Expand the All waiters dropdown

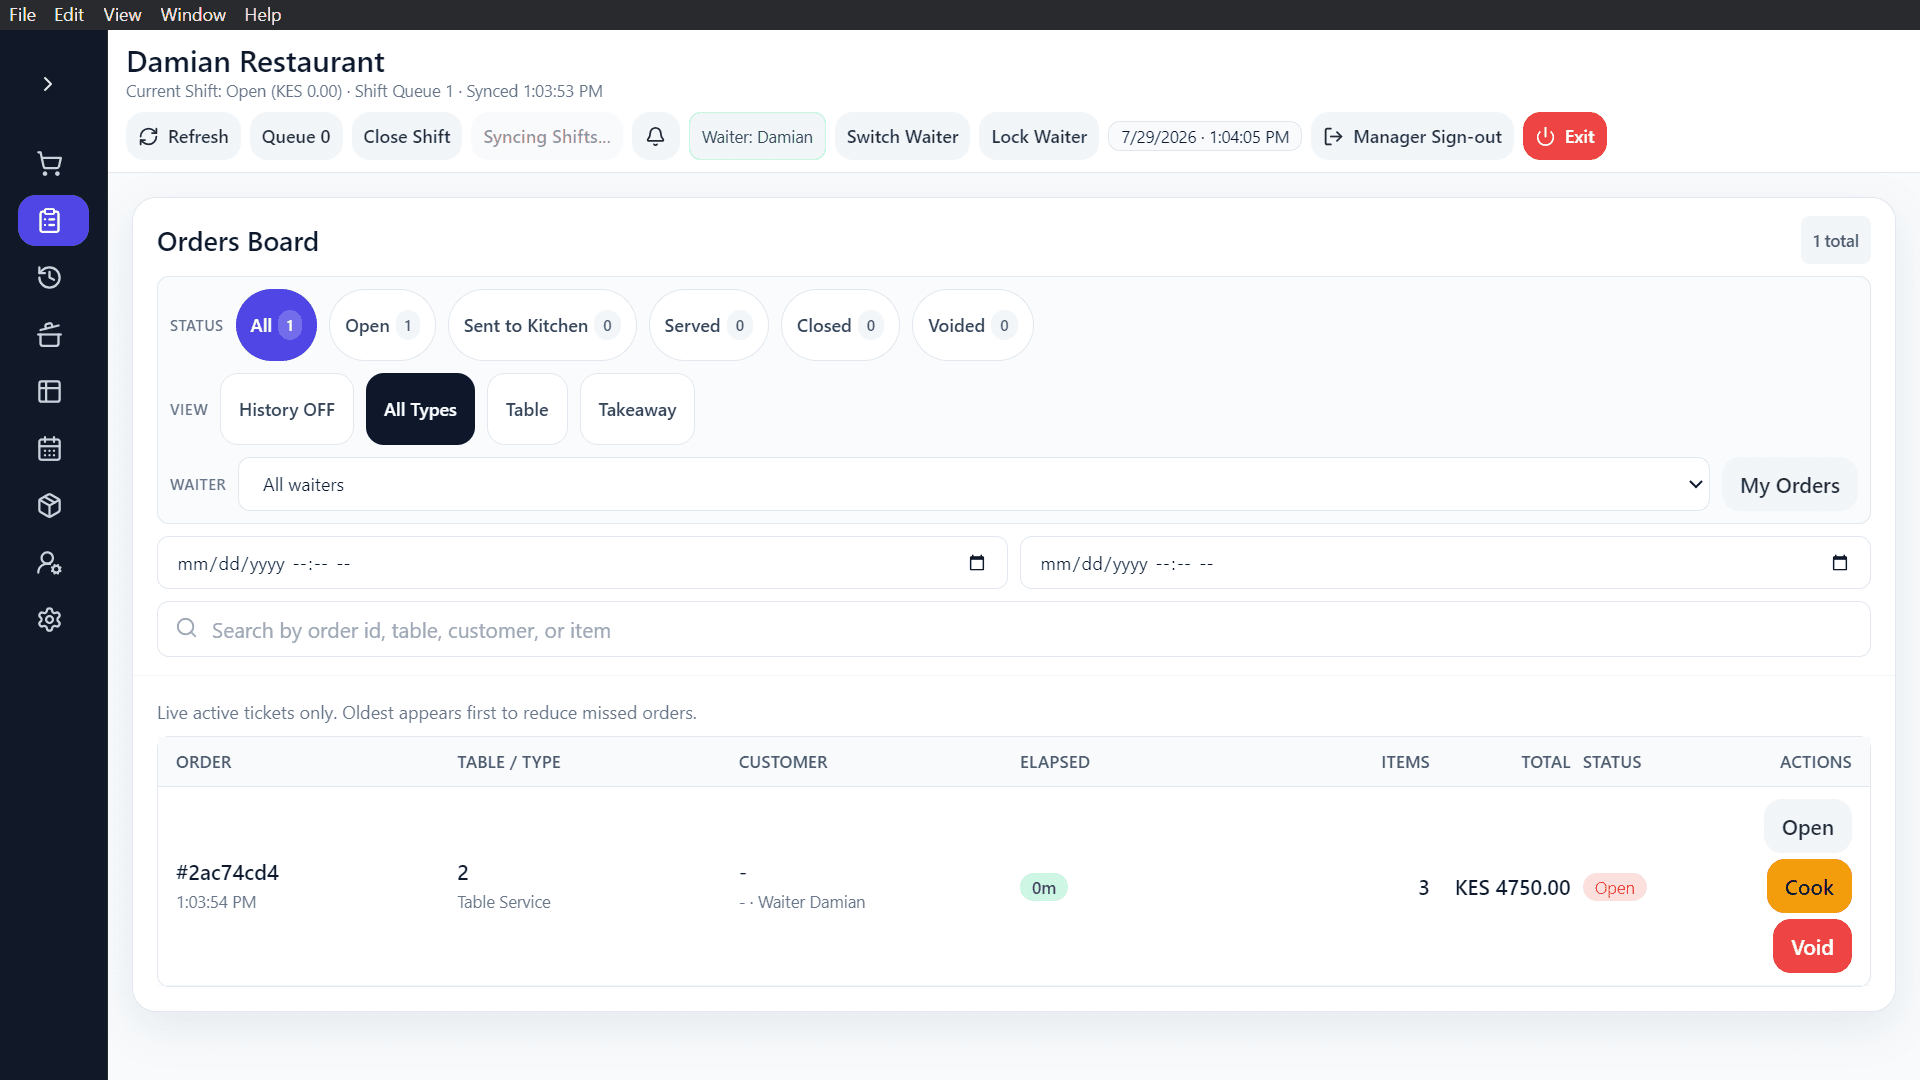973,484
